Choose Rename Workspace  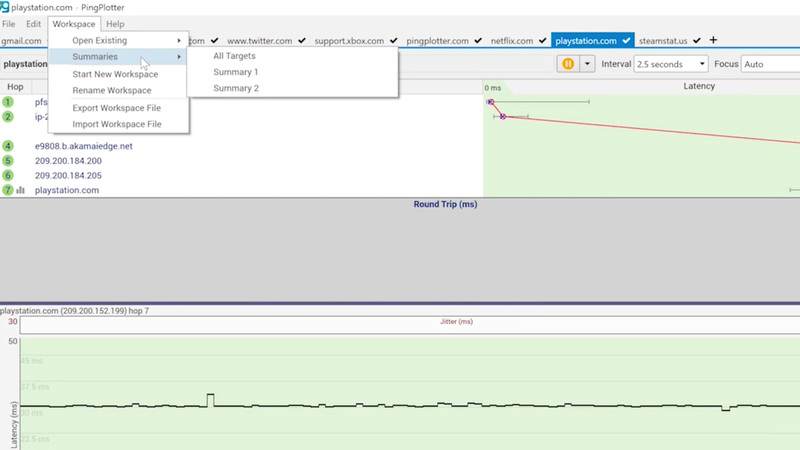(112, 90)
